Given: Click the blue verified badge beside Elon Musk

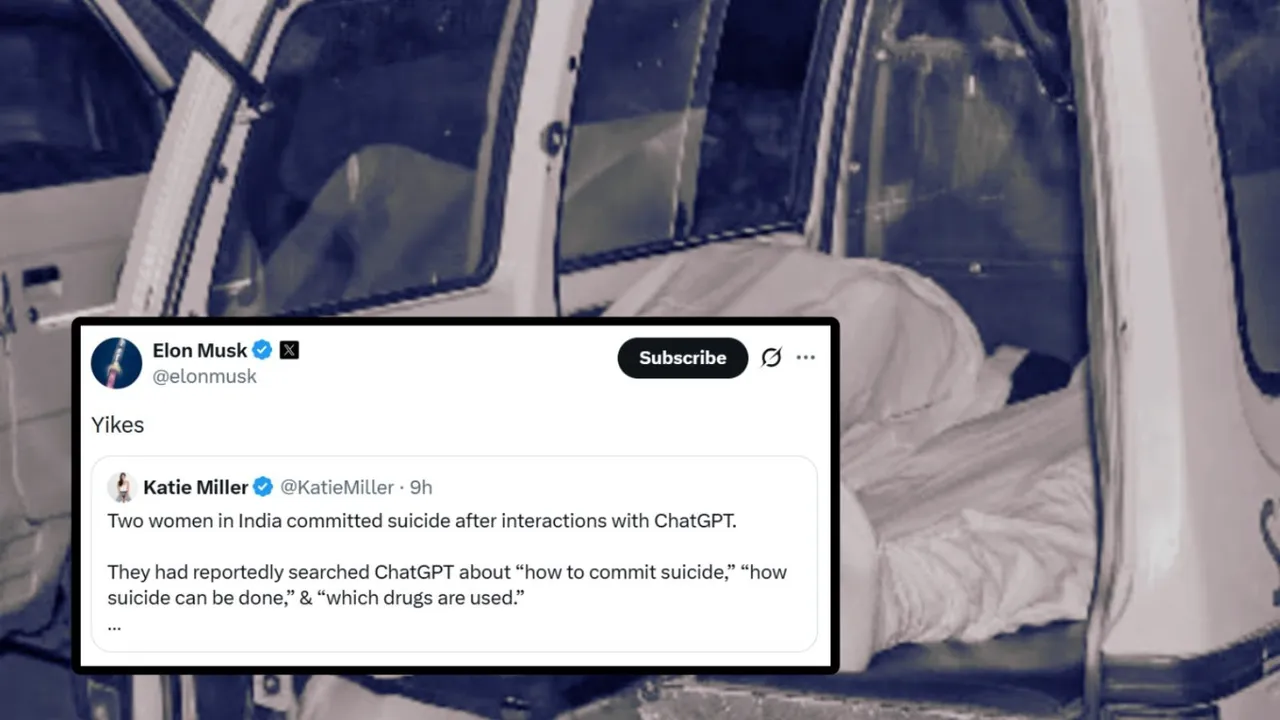Looking at the screenshot, I should pos(262,350).
